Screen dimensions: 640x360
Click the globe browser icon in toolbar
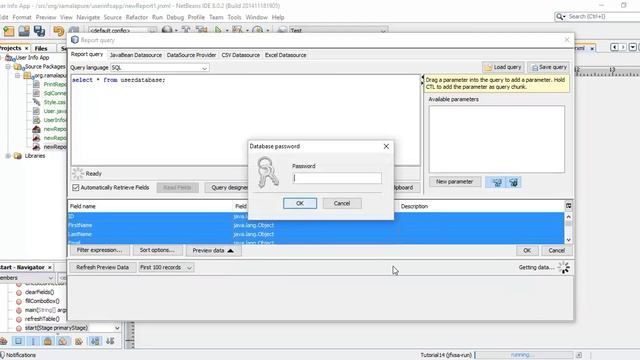point(167,30)
